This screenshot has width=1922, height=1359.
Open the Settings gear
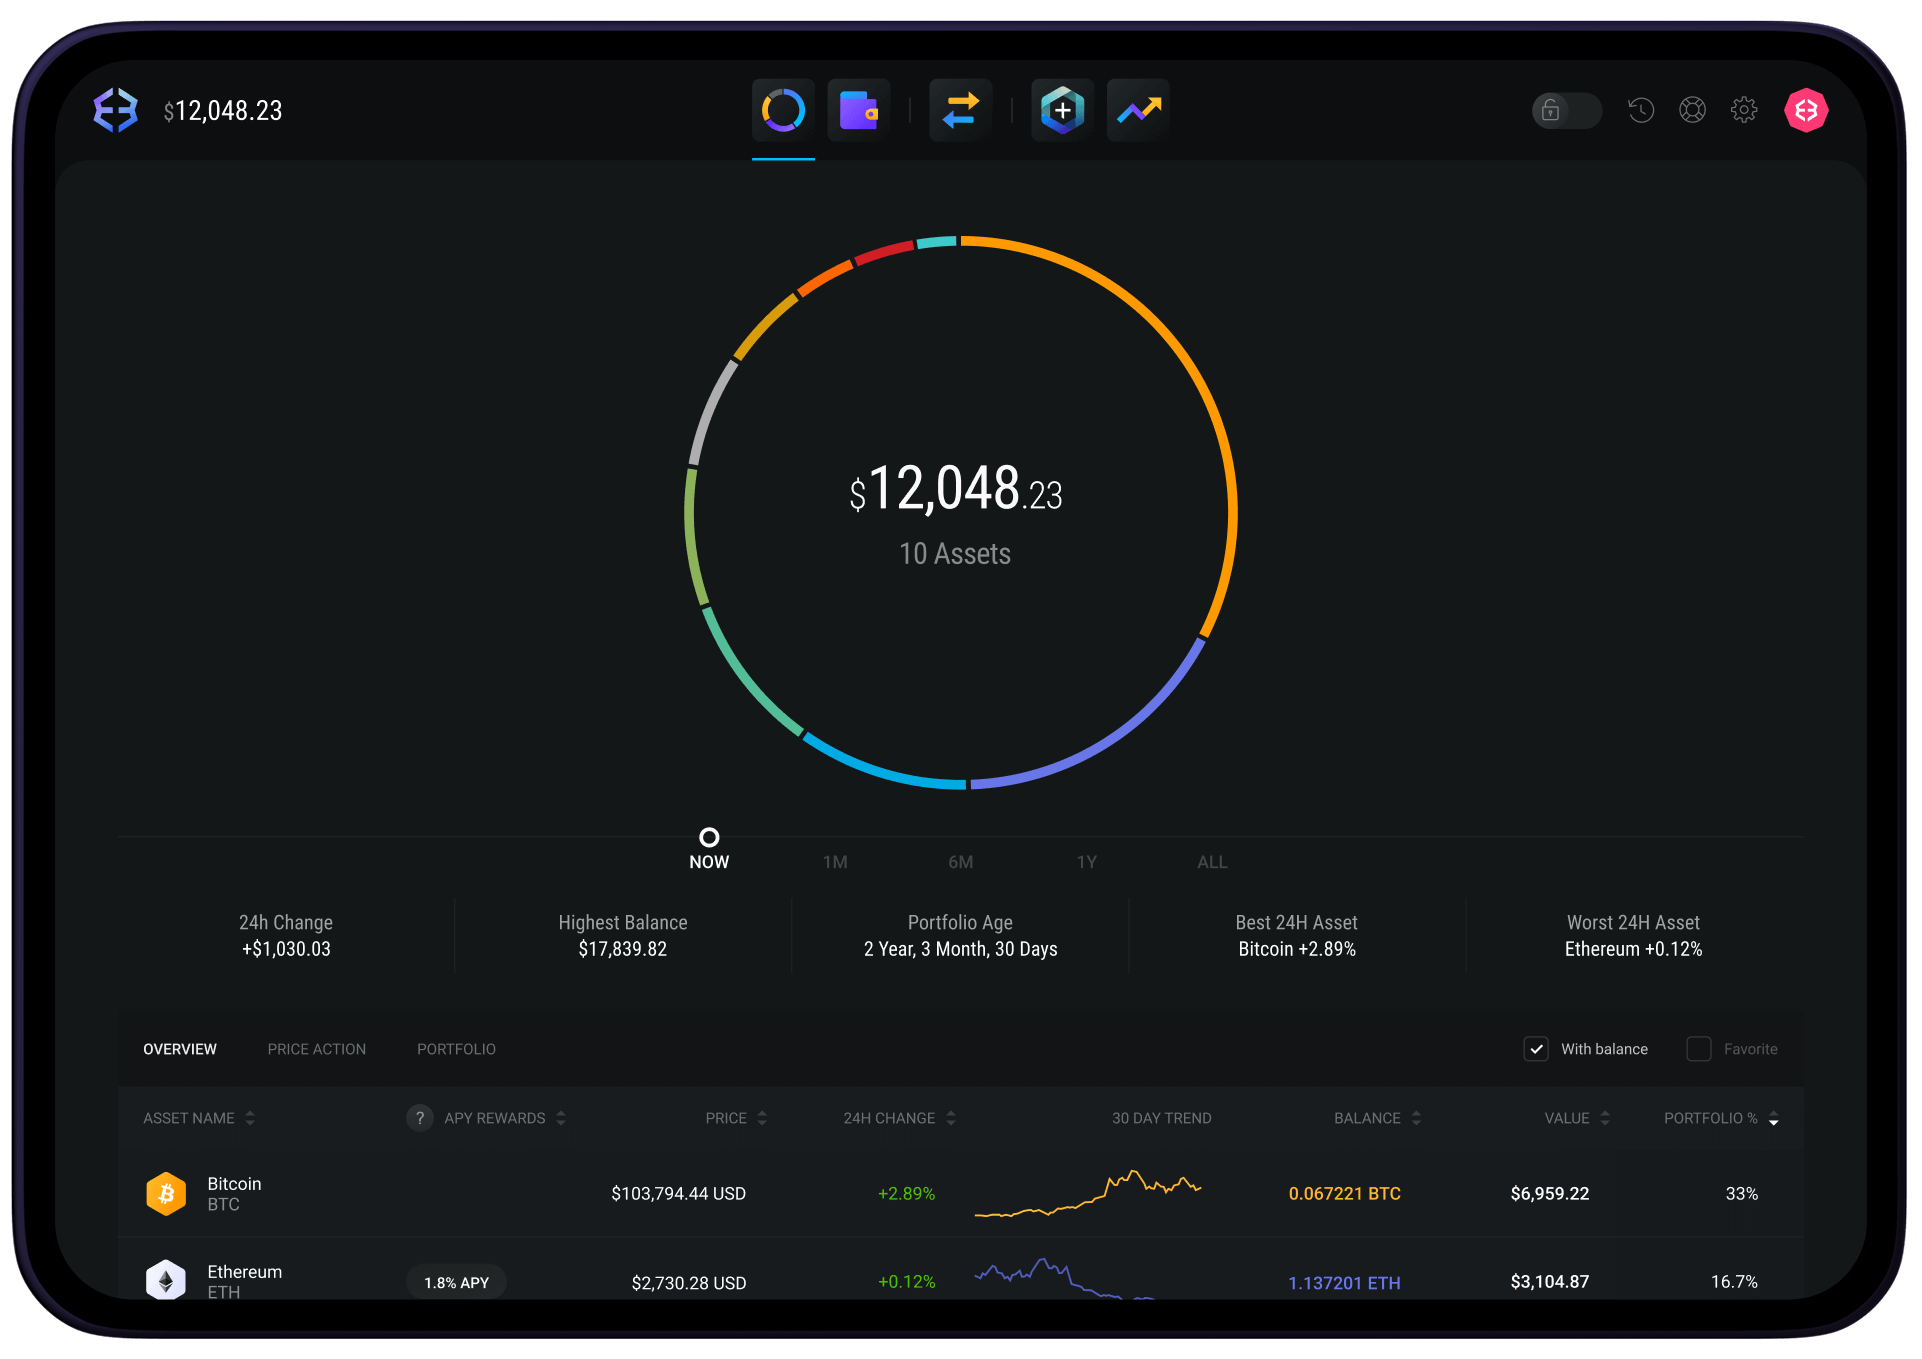tap(1745, 110)
